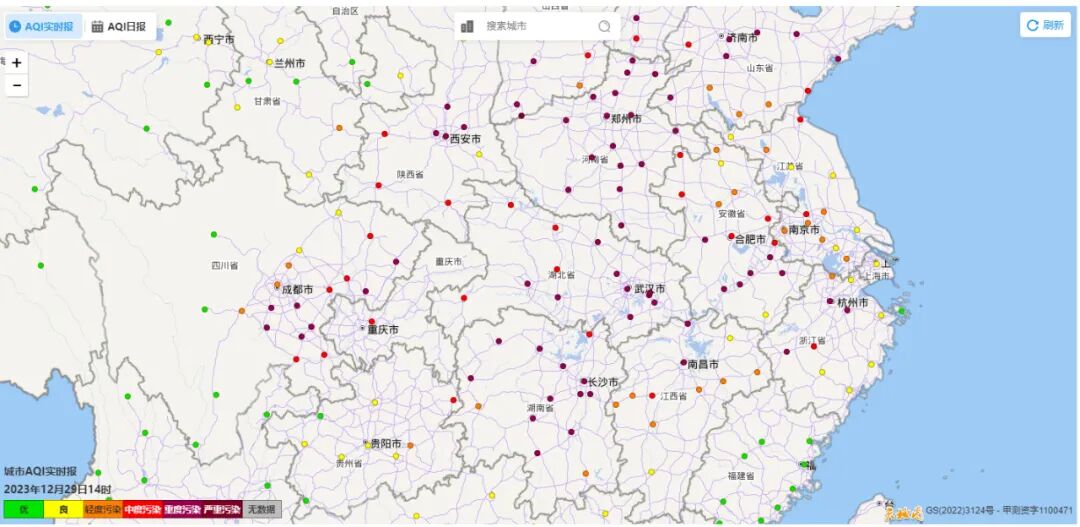Click the 福建省 province label

point(741,476)
